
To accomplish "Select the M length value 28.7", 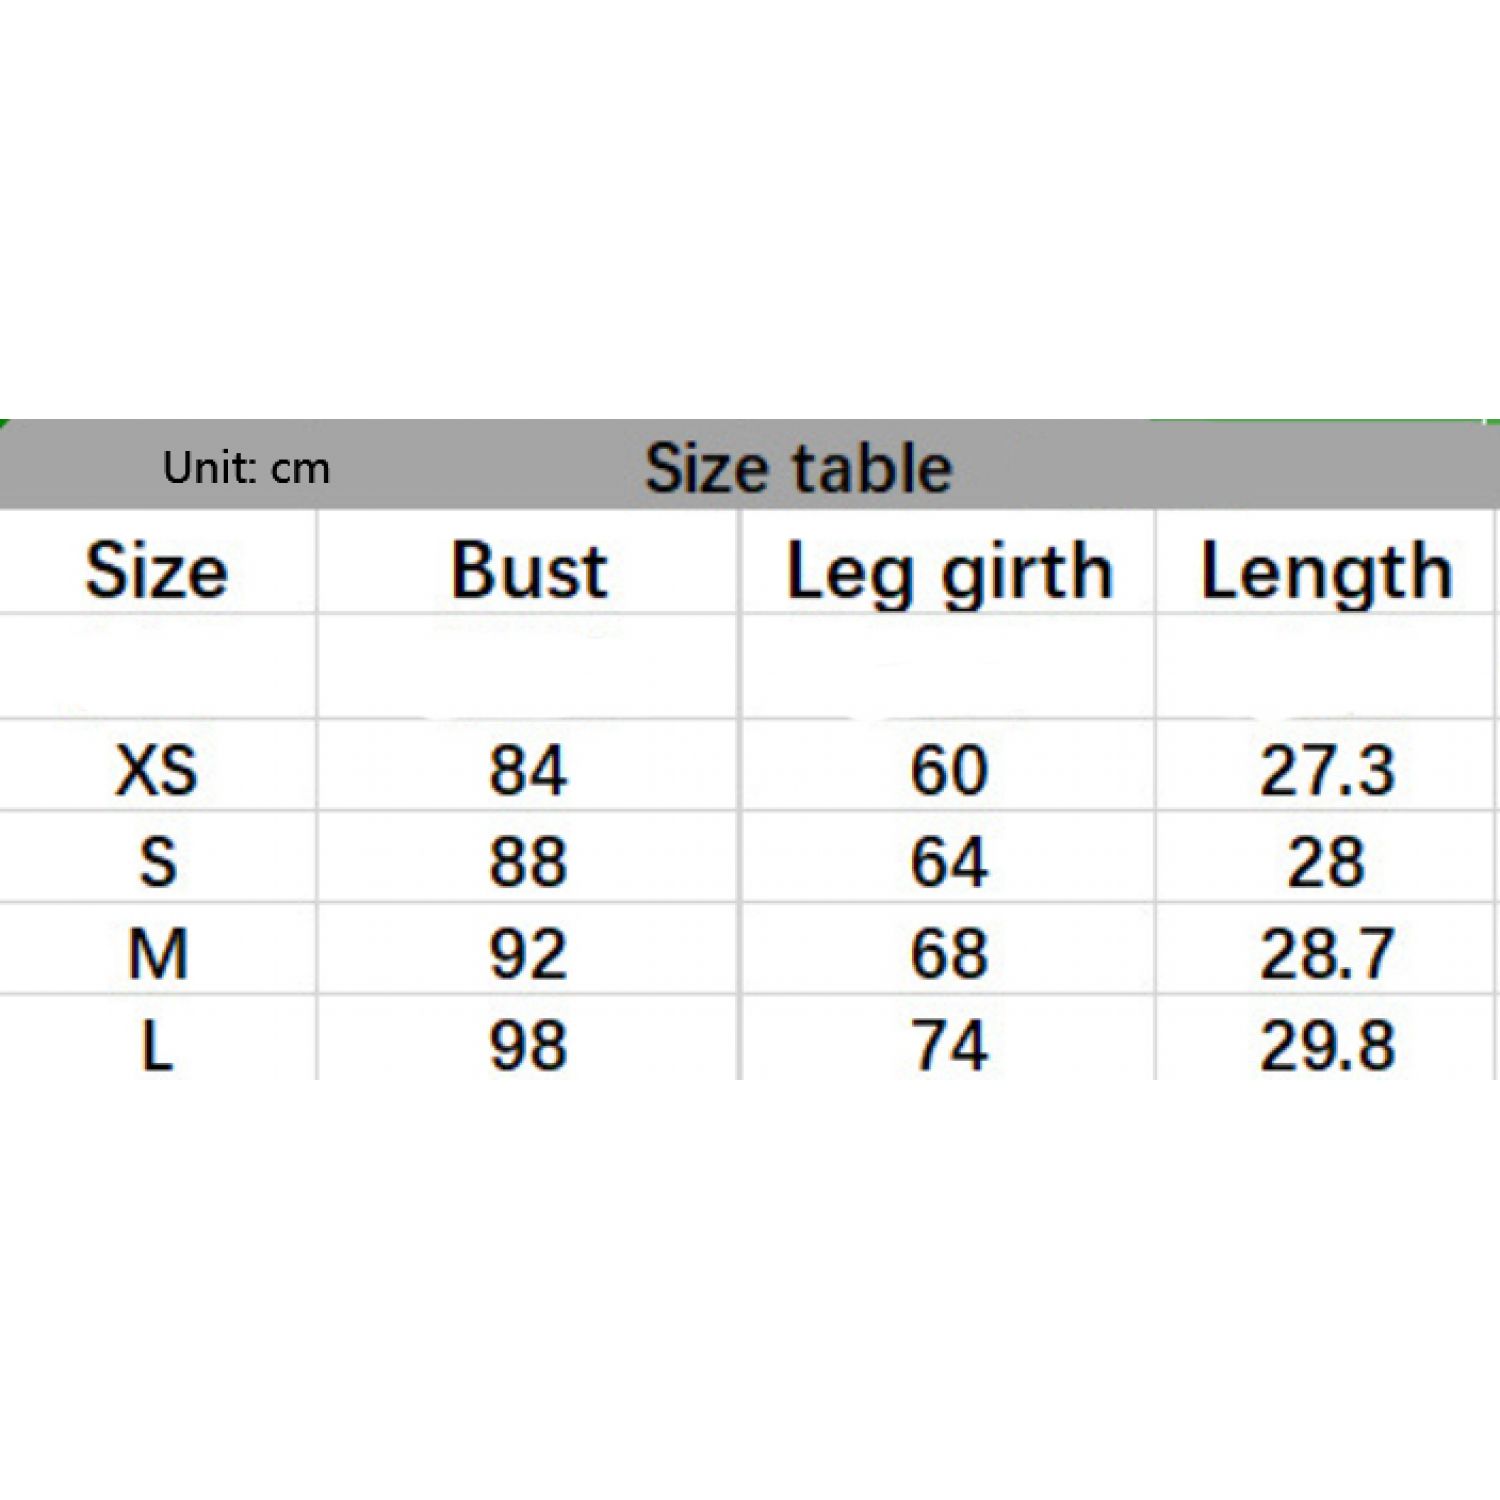I will [1326, 953].
